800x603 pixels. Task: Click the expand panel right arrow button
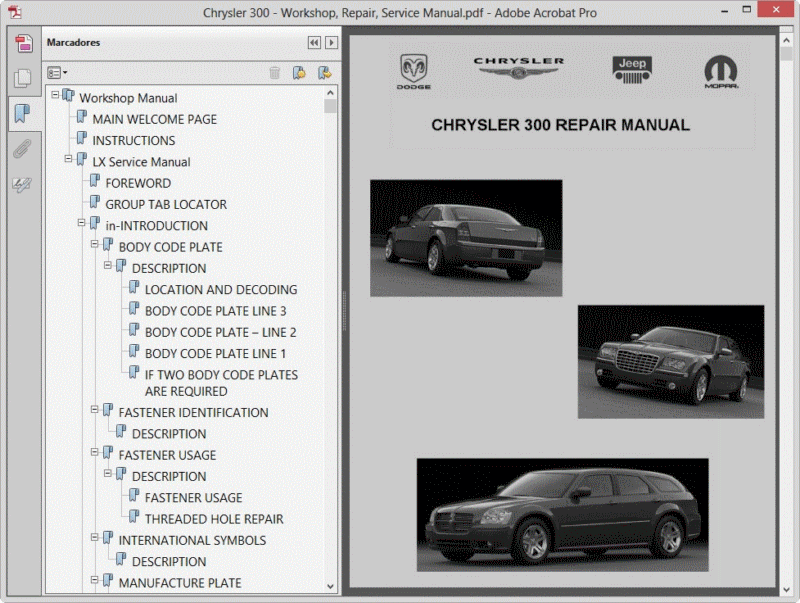click(331, 43)
